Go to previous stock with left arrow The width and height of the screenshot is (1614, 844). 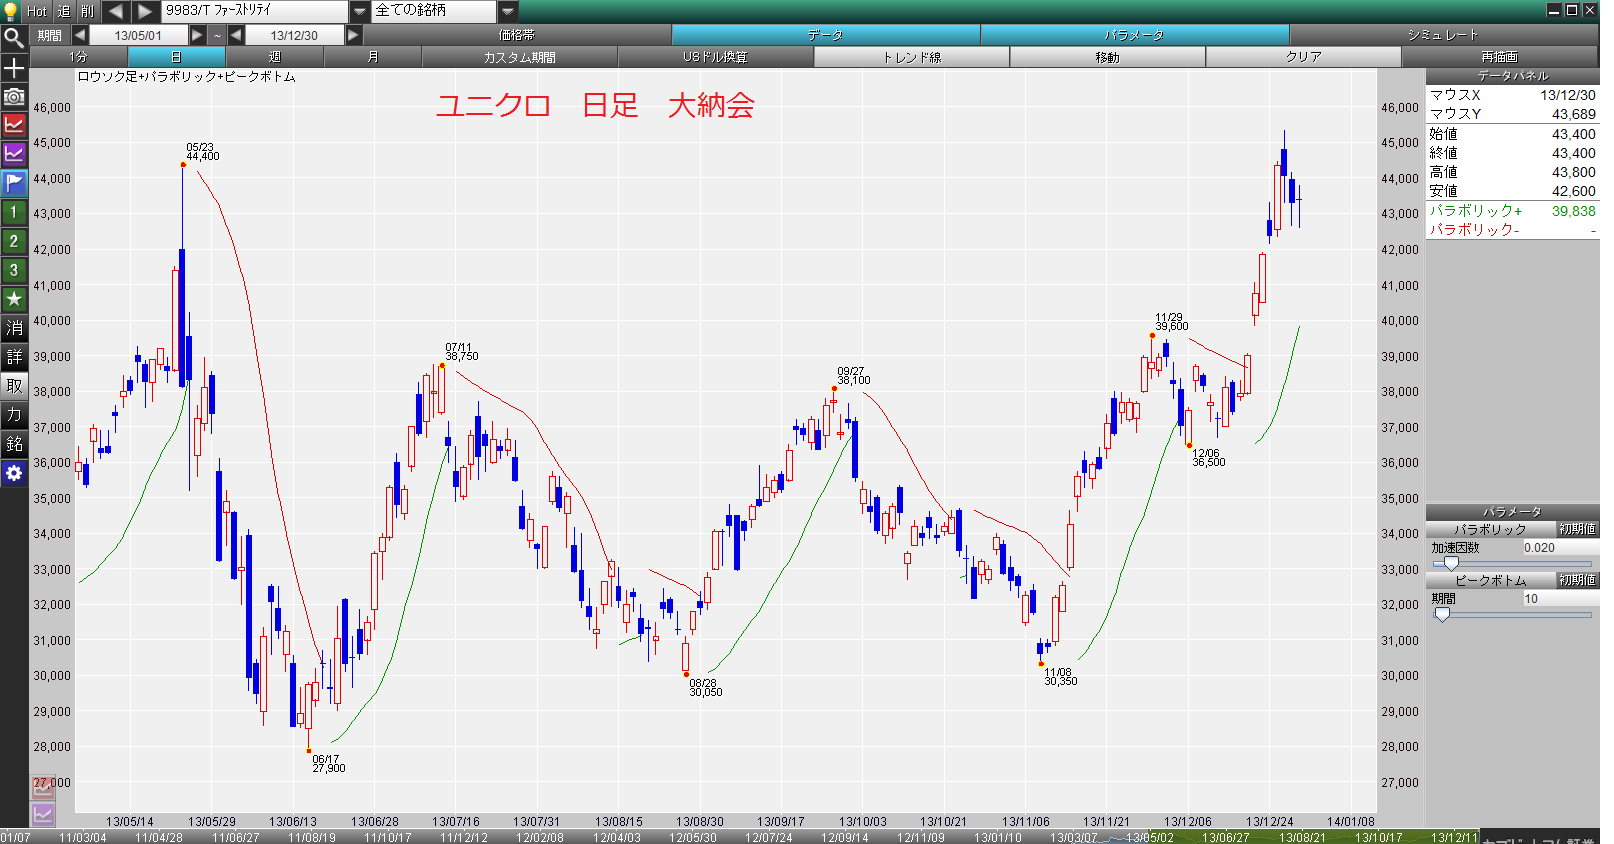(x=115, y=11)
